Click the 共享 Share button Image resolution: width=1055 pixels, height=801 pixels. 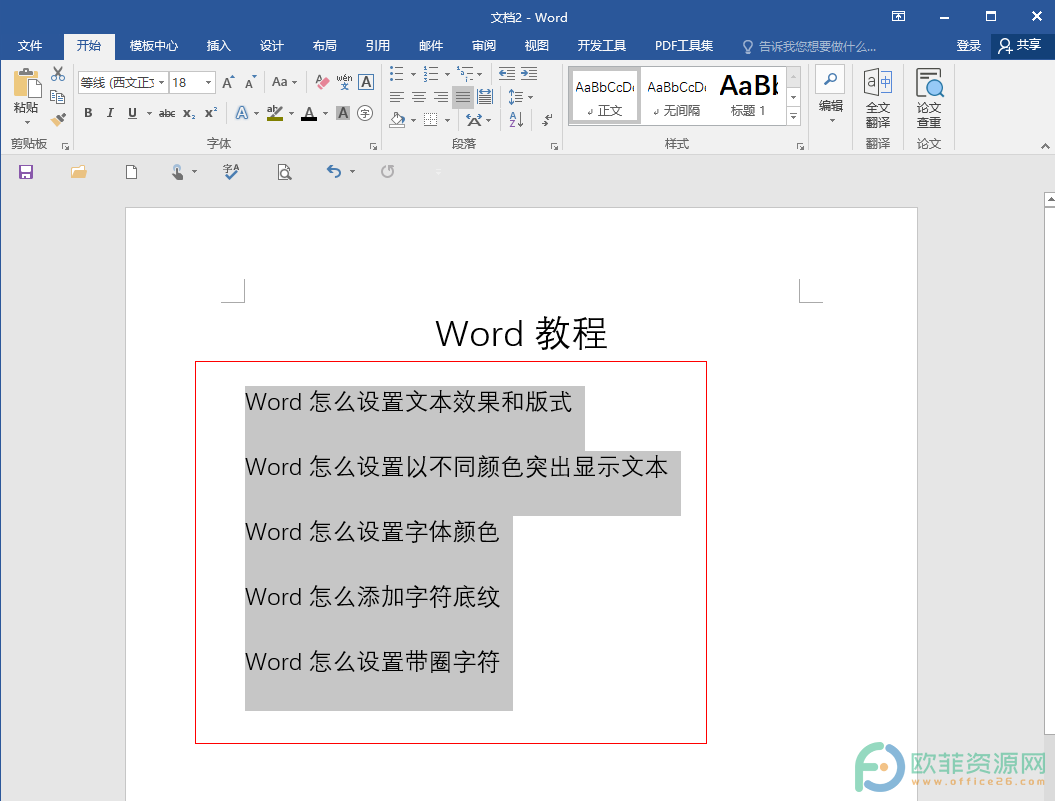point(1020,46)
